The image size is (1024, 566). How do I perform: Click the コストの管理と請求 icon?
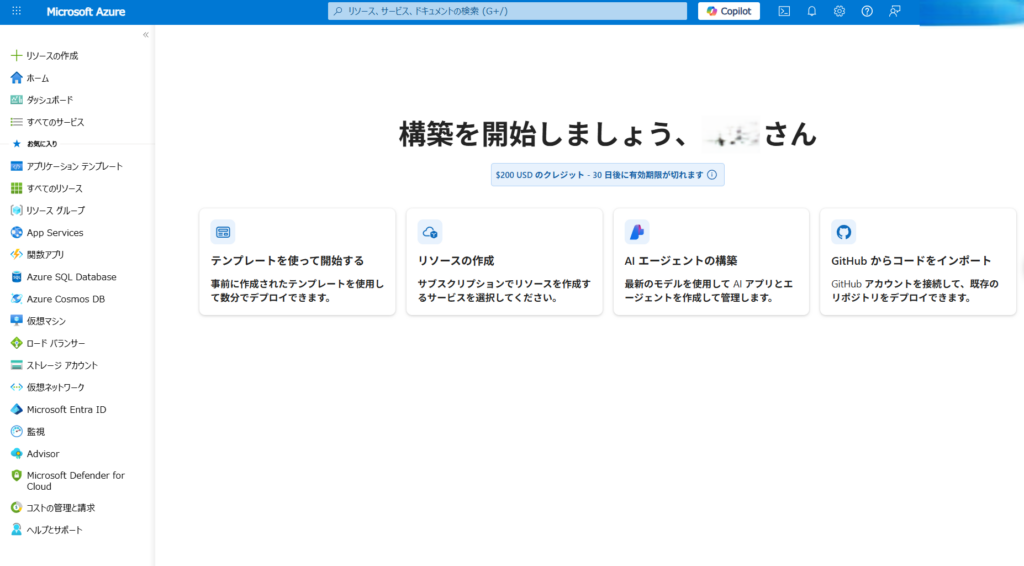[x=16, y=507]
